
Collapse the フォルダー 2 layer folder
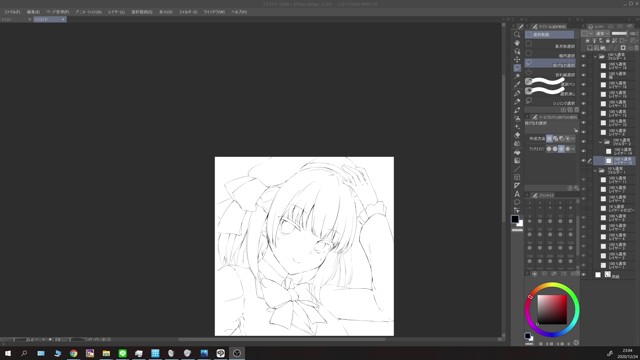[x=600, y=142]
